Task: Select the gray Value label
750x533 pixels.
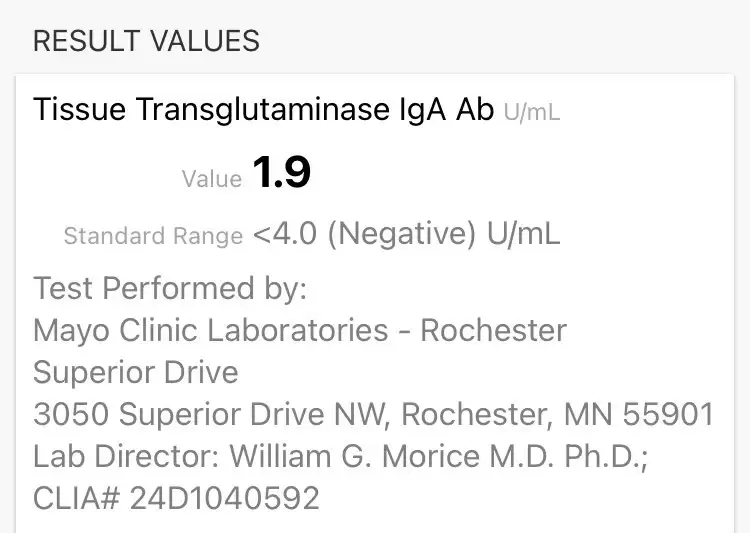Action: point(212,179)
